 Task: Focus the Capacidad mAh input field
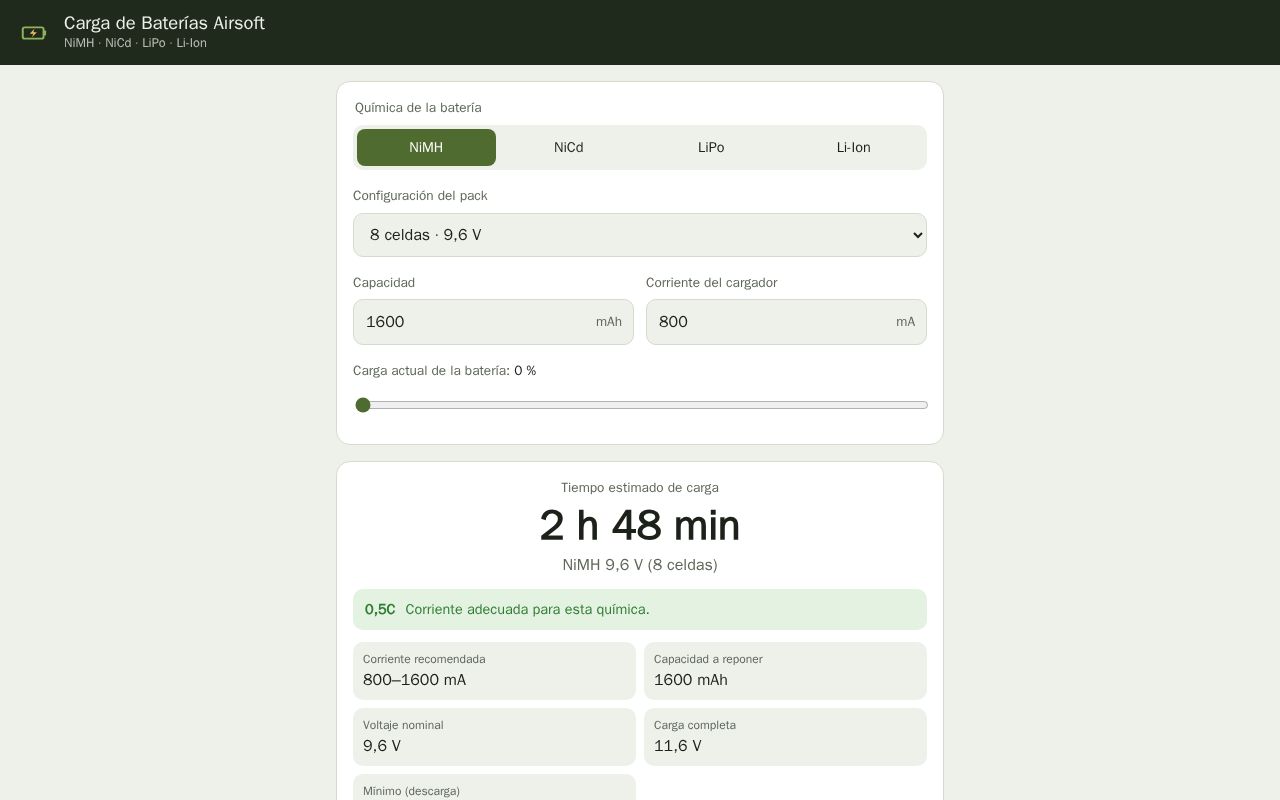coord(493,322)
